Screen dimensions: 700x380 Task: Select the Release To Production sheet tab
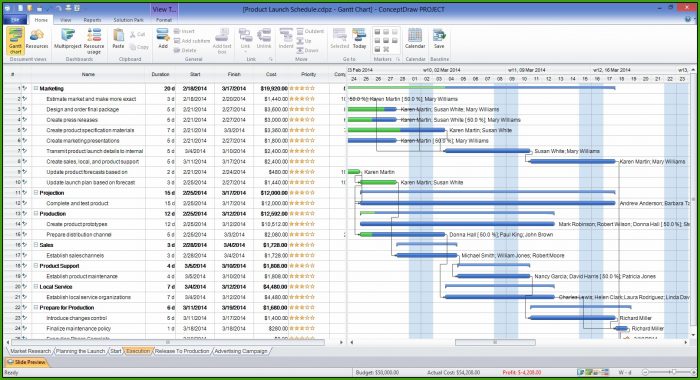(x=182, y=351)
